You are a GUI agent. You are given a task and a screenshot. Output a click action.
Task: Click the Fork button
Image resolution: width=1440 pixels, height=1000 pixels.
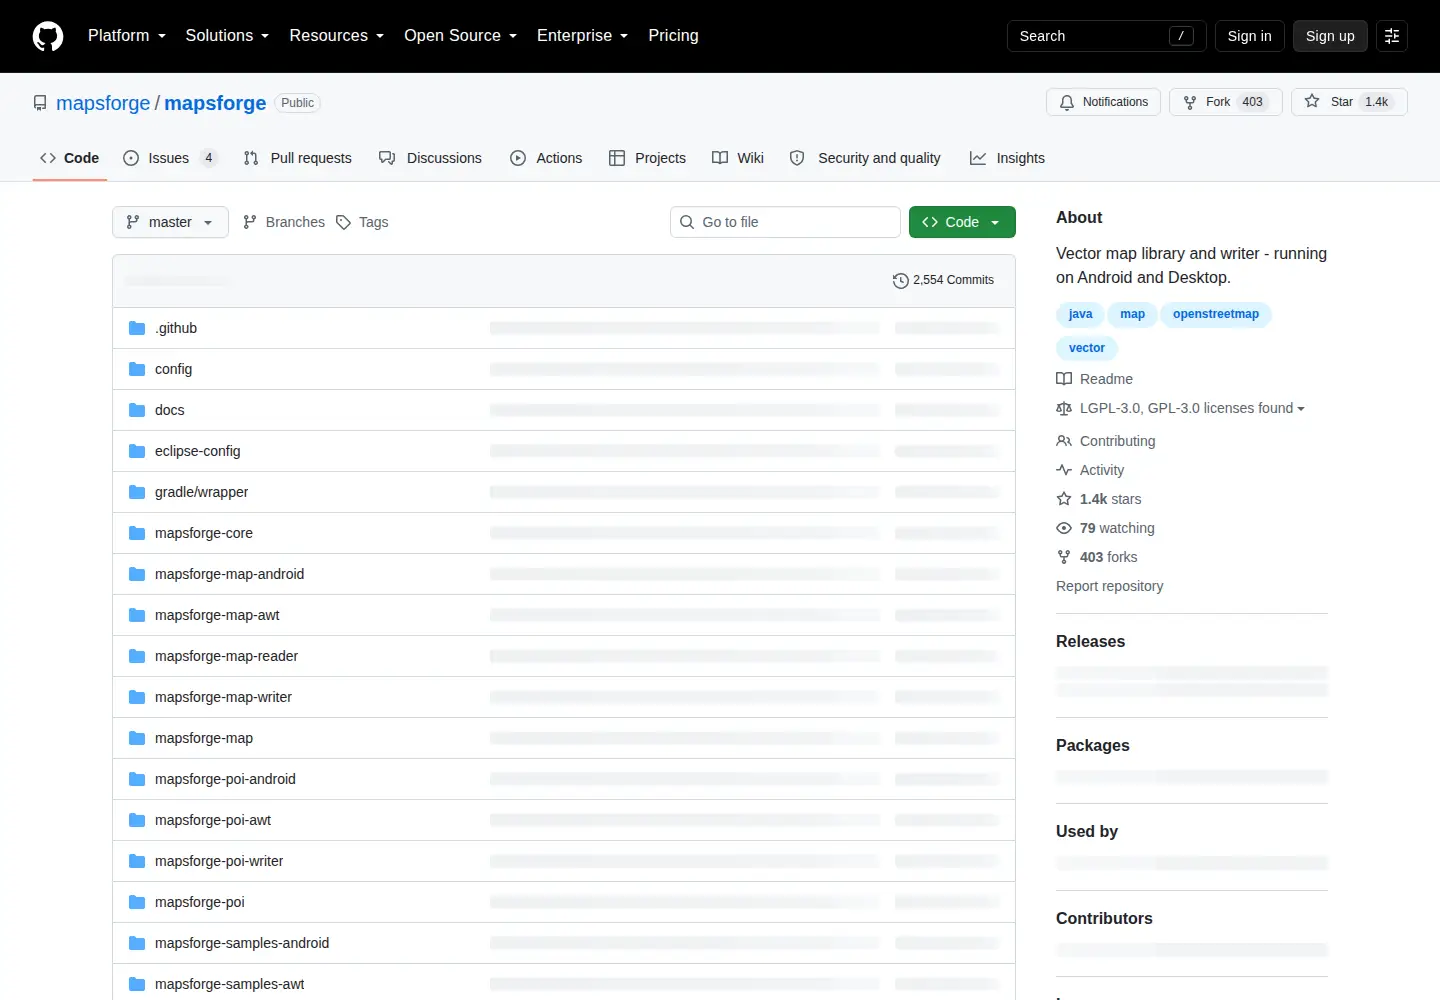[1226, 102]
